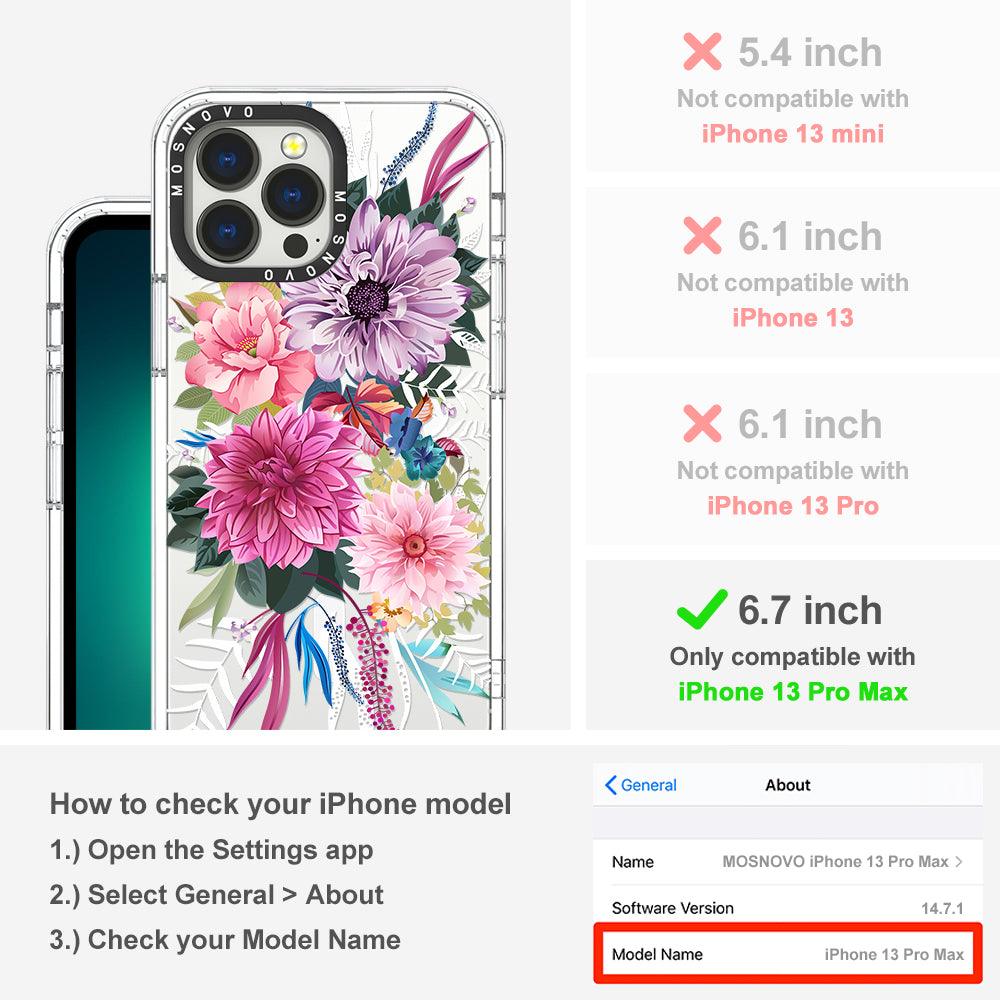Open the Name row chevron

click(959, 862)
